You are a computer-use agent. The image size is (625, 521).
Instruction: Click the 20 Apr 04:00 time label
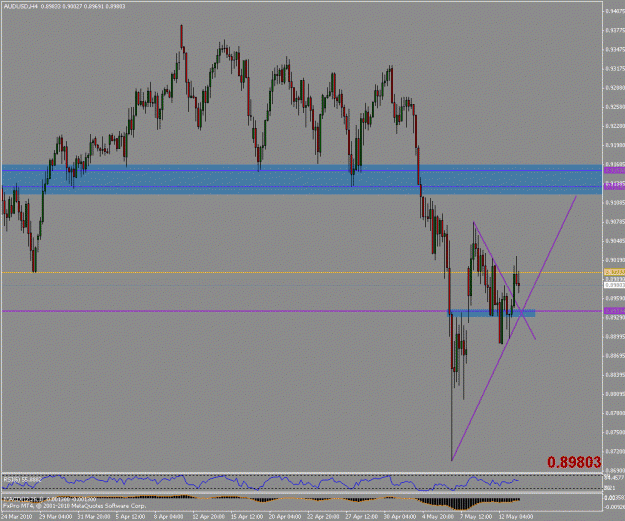pyautogui.click(x=285, y=517)
